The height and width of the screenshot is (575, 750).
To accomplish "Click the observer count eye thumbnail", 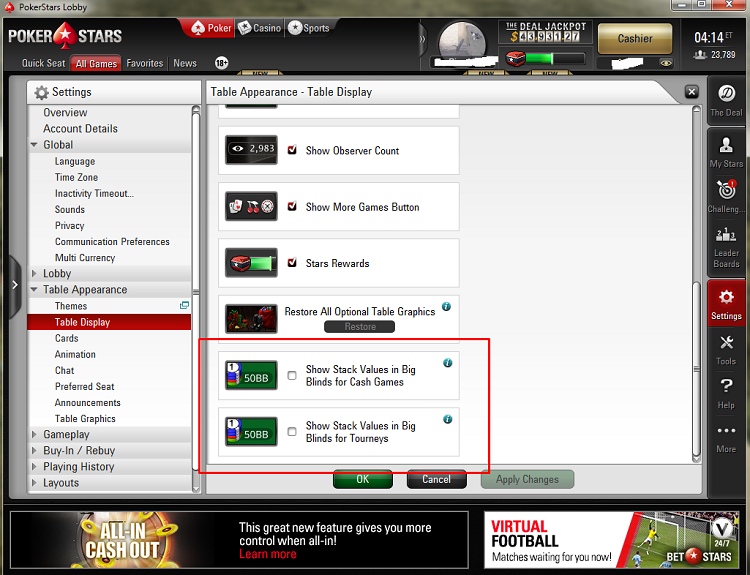I will coord(251,150).
